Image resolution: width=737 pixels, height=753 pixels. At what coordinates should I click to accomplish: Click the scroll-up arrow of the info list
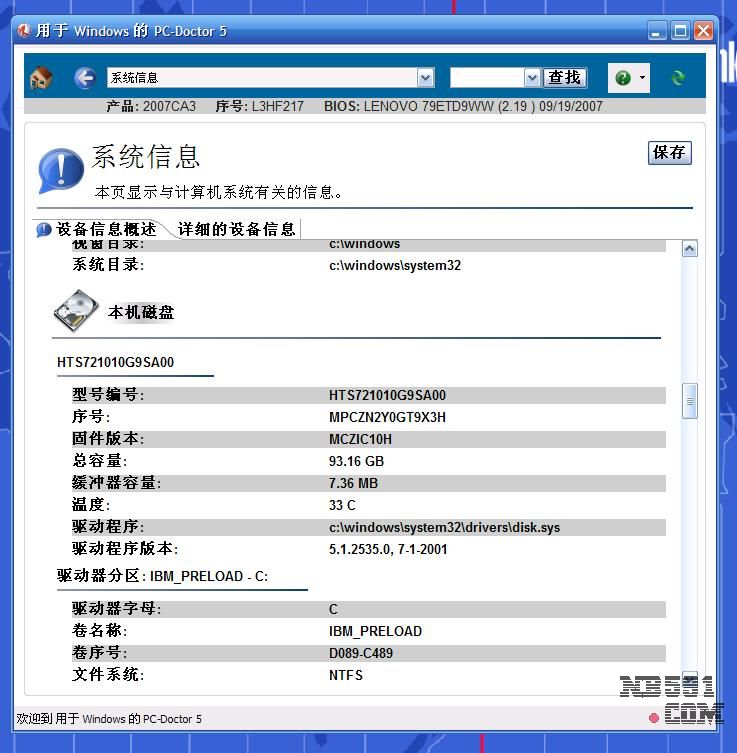(x=690, y=248)
